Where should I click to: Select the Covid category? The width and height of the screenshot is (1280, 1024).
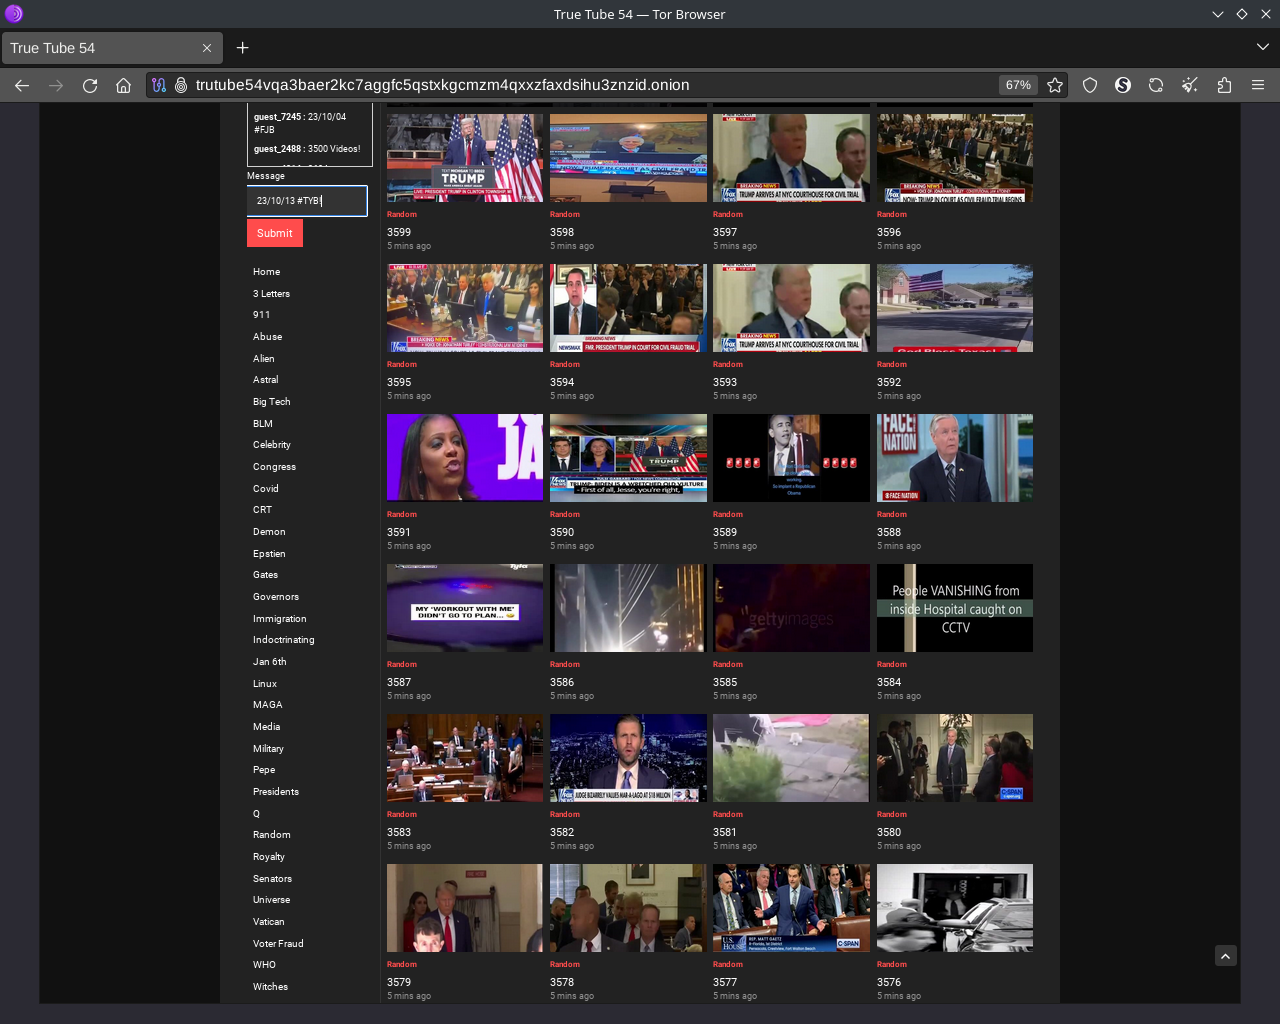265,489
